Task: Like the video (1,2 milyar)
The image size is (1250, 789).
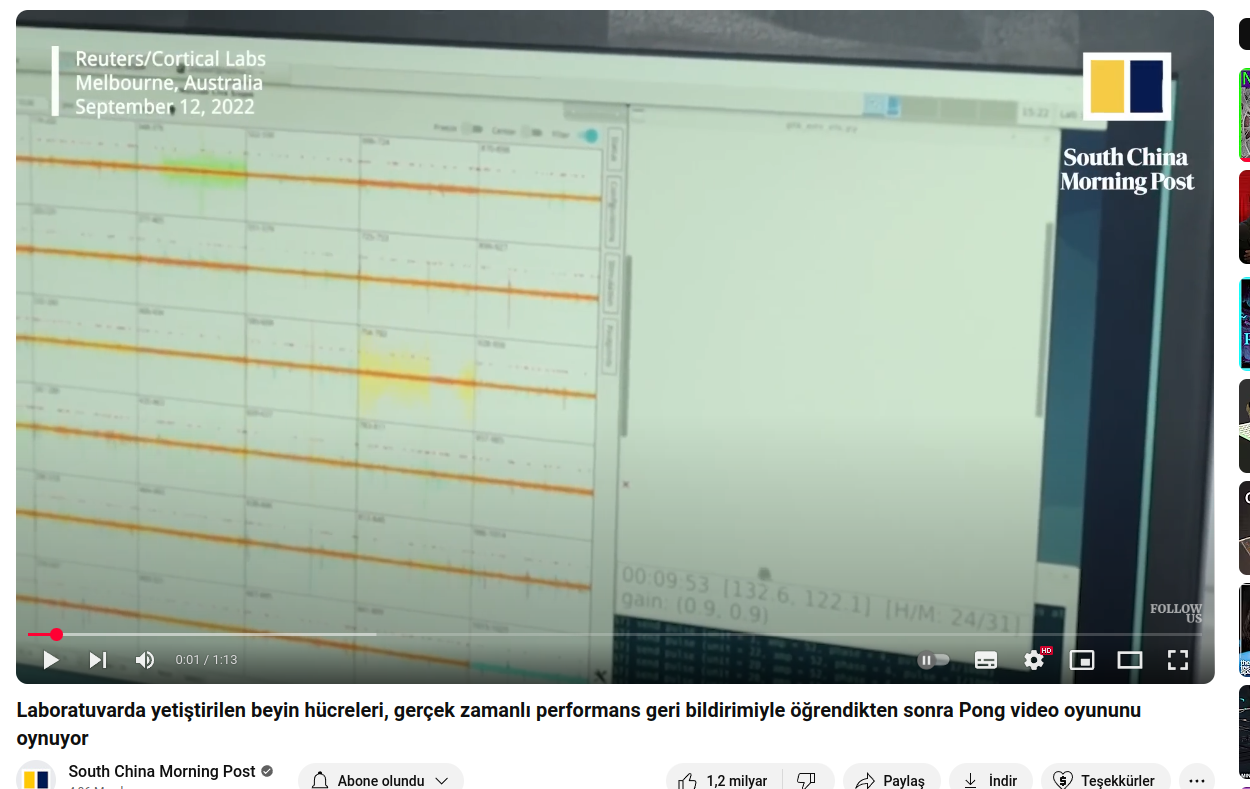Action: (x=724, y=781)
